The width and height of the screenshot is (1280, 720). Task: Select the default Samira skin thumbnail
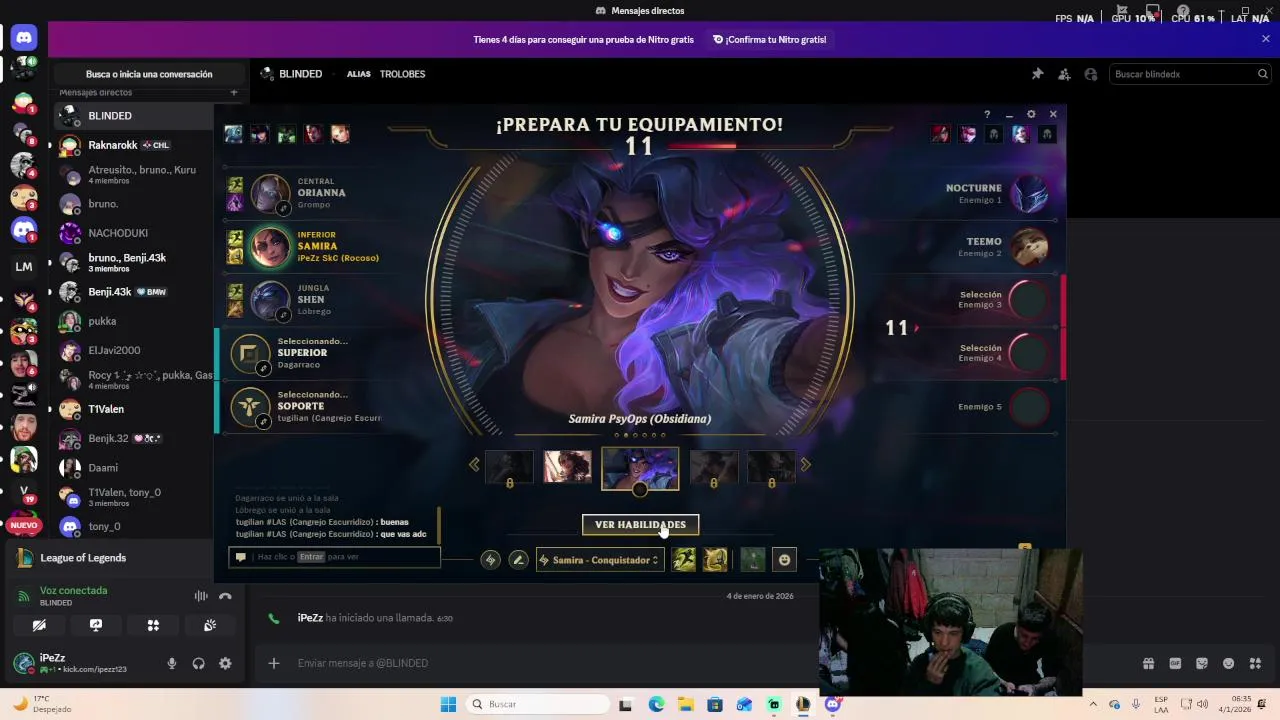[567, 466]
